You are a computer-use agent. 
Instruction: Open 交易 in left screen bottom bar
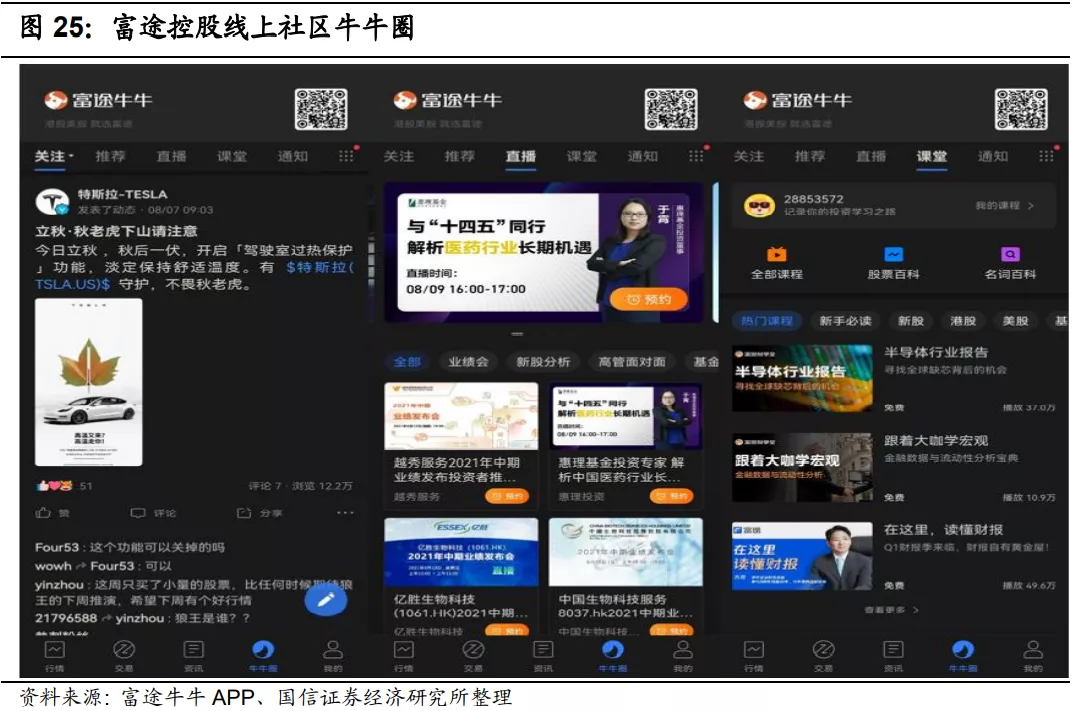(124, 656)
